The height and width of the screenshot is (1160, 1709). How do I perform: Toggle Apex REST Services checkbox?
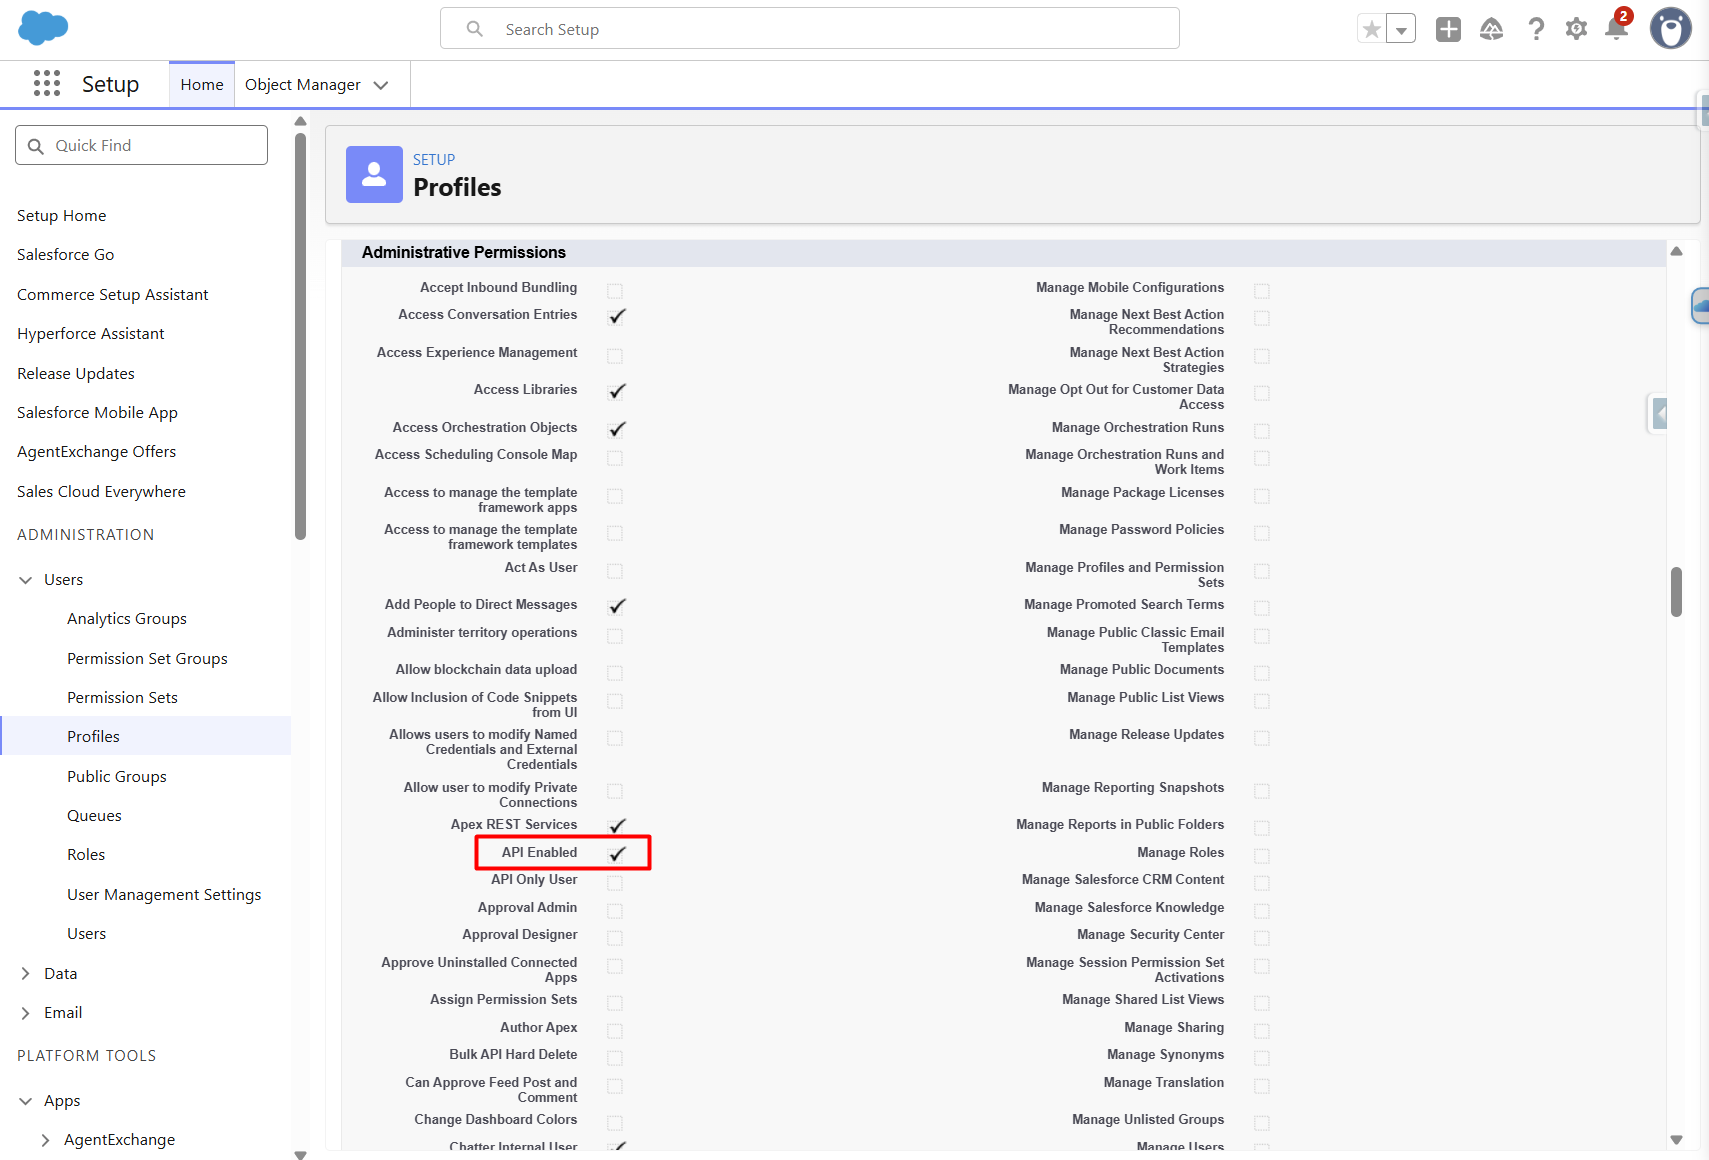click(x=617, y=826)
